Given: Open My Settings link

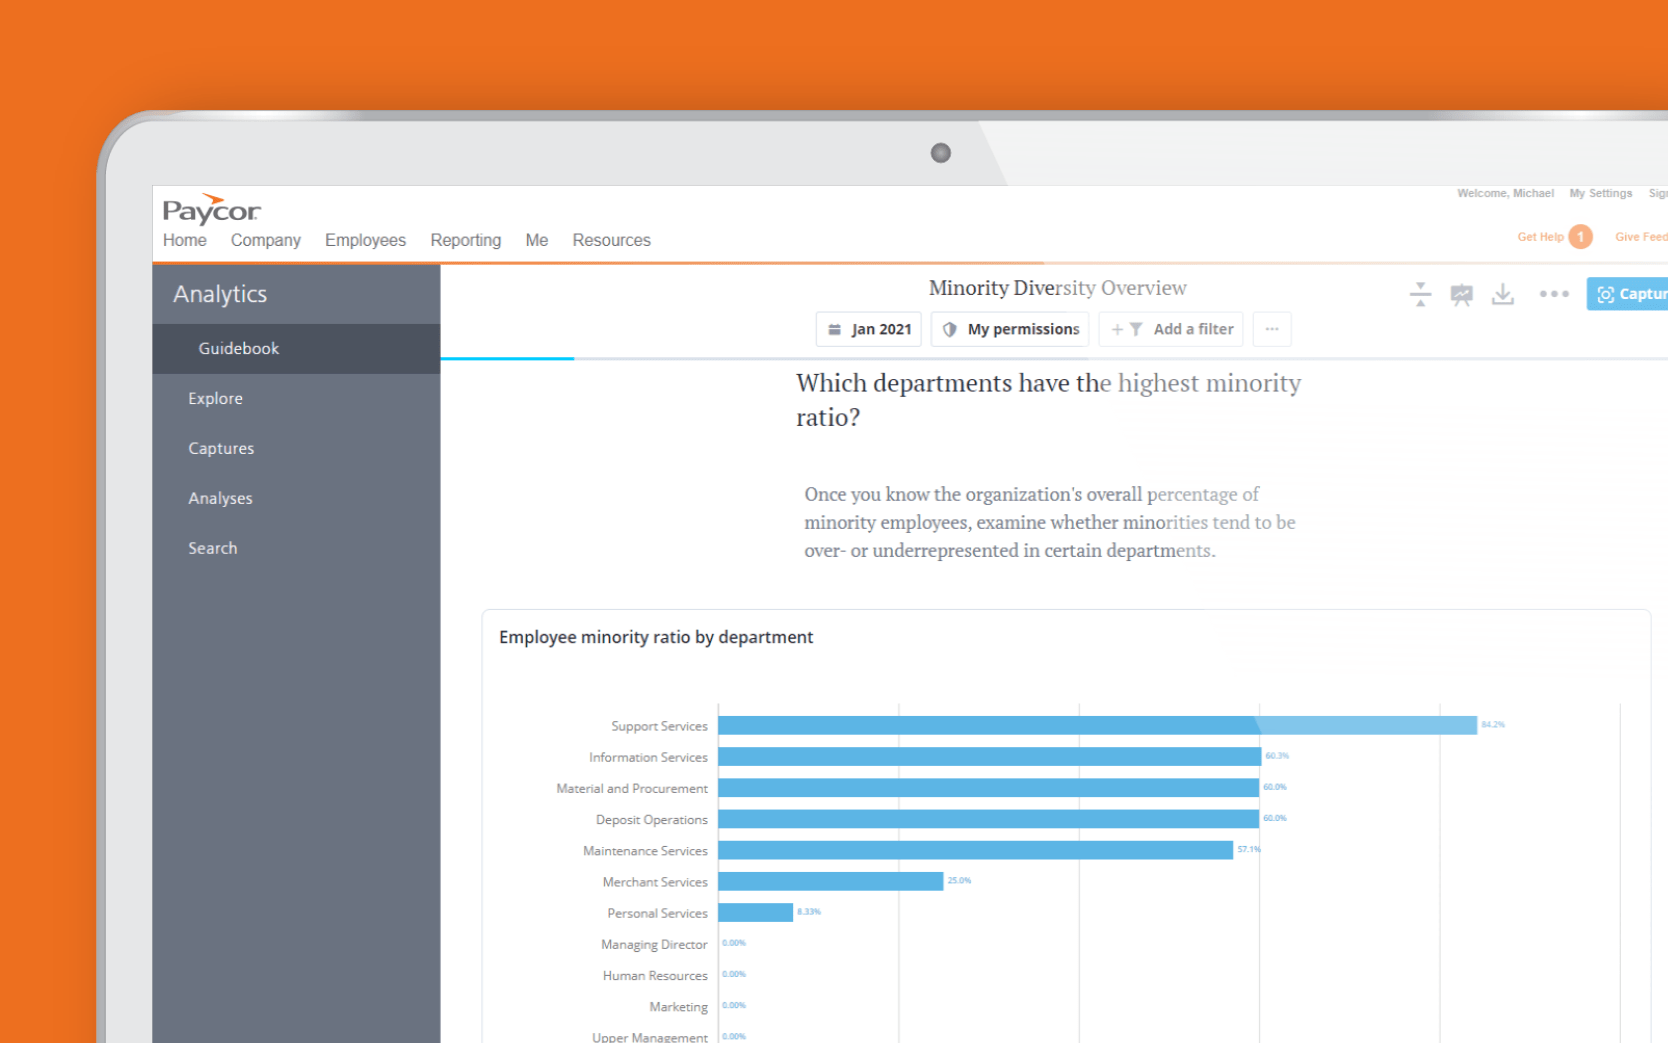Looking at the screenshot, I should click(1600, 193).
